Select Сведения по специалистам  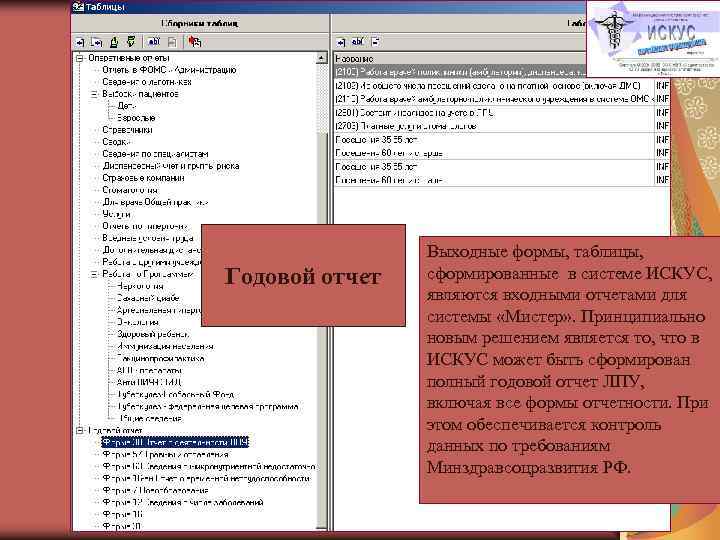click(x=155, y=154)
